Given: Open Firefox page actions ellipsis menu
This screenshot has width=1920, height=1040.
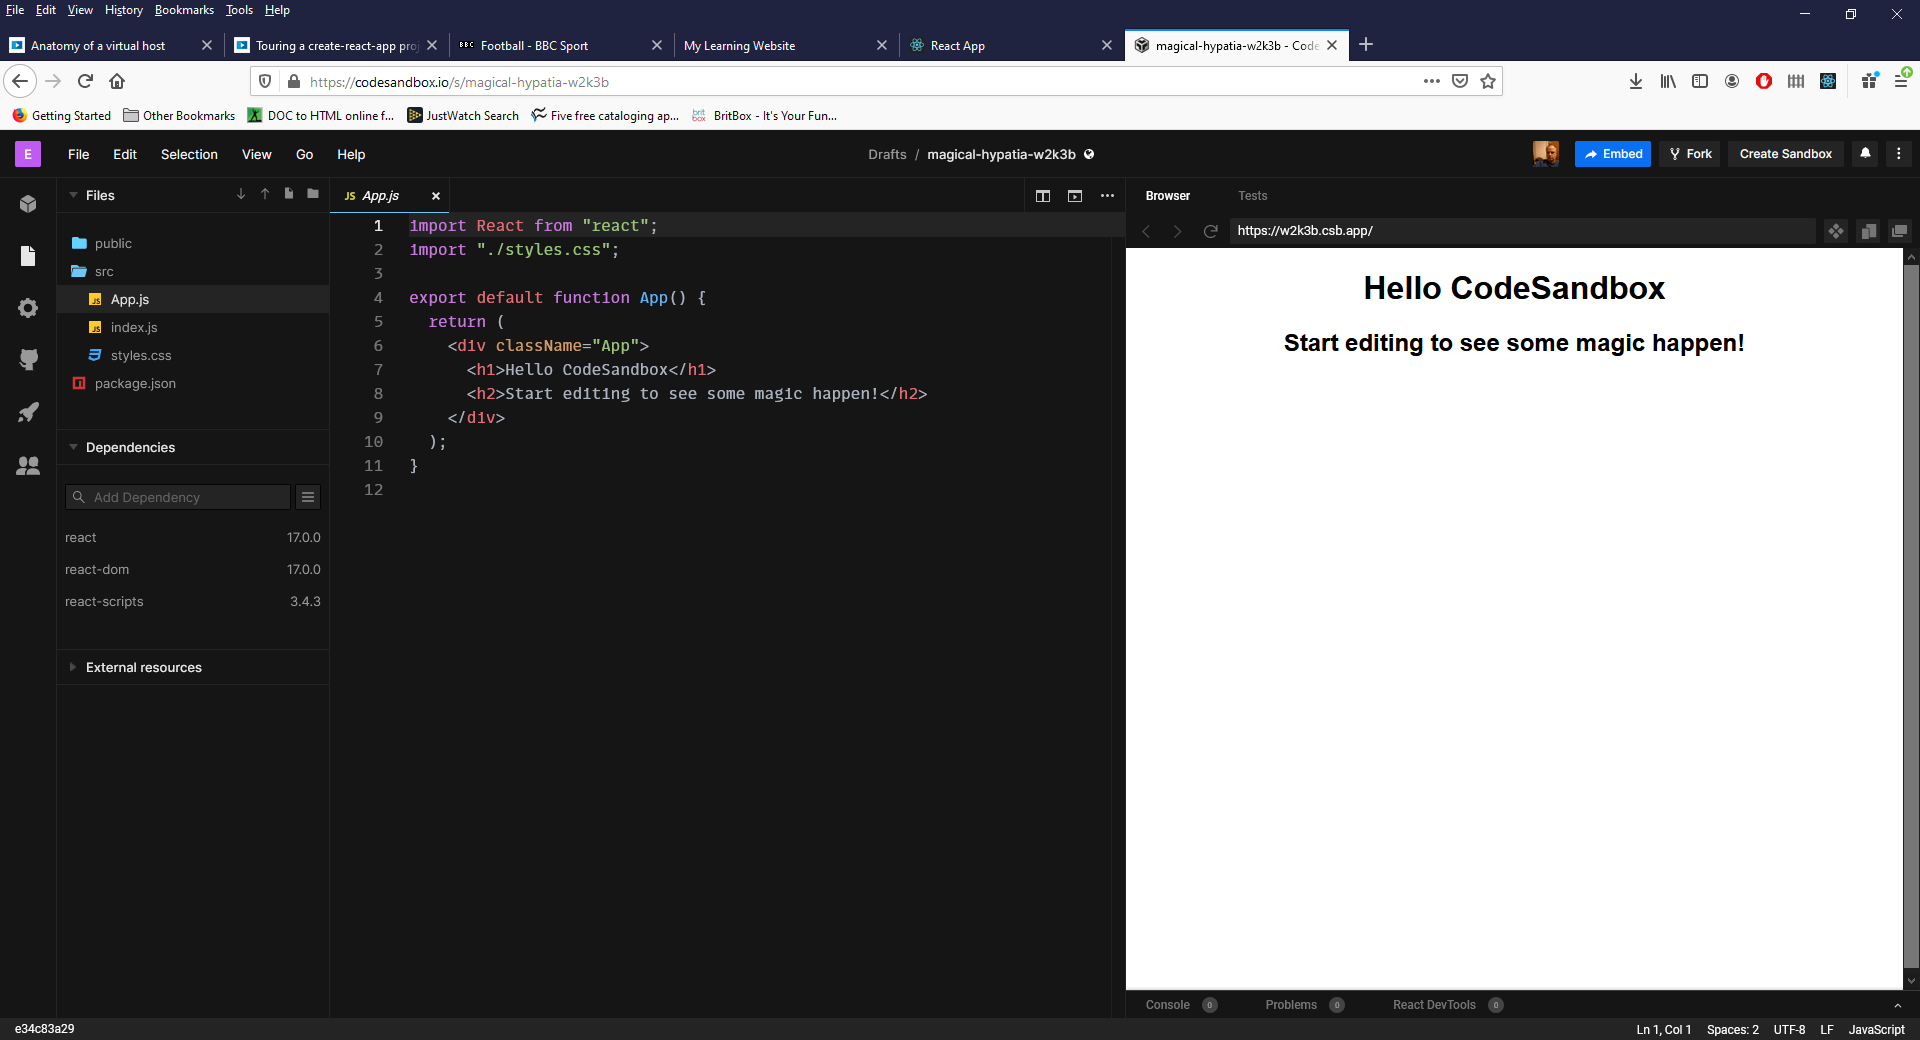Looking at the screenshot, I should click(x=1432, y=81).
